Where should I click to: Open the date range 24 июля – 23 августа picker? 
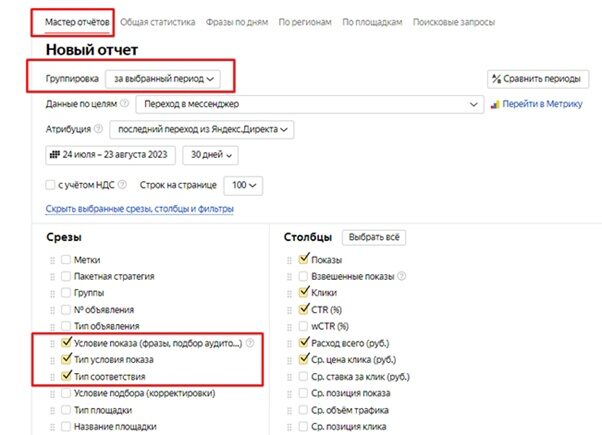pos(111,155)
